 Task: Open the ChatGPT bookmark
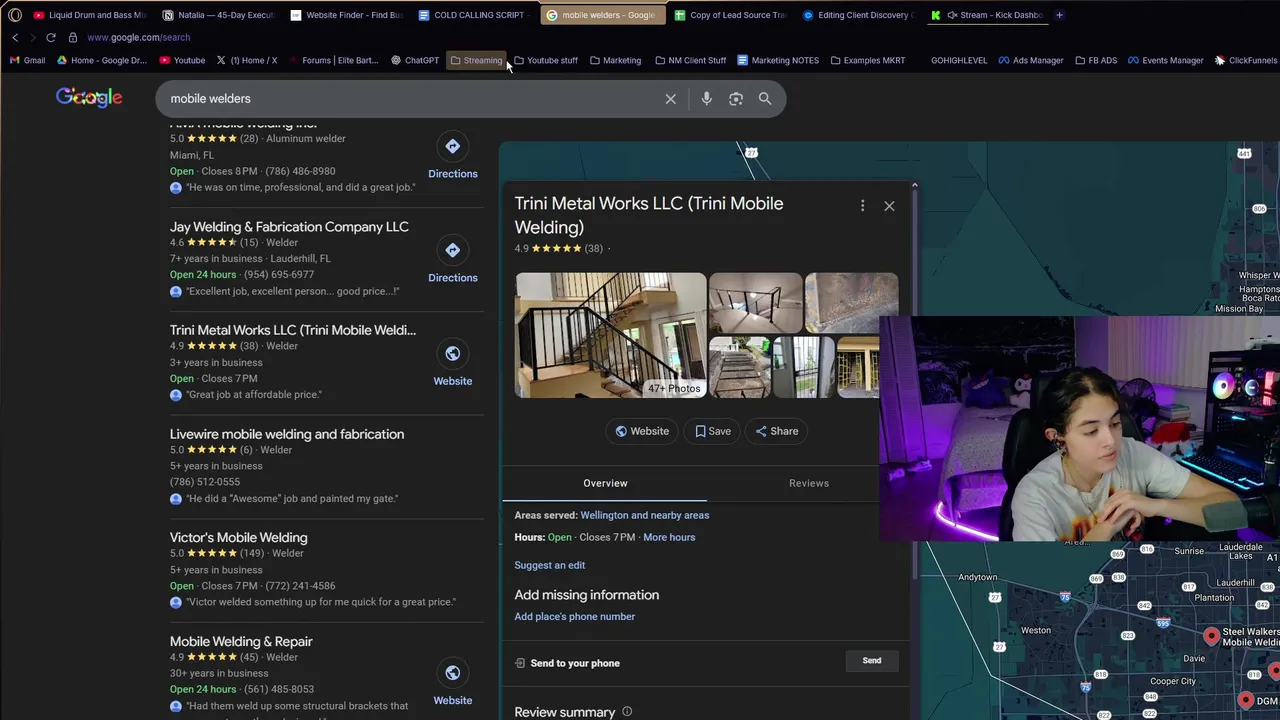pyautogui.click(x=415, y=60)
